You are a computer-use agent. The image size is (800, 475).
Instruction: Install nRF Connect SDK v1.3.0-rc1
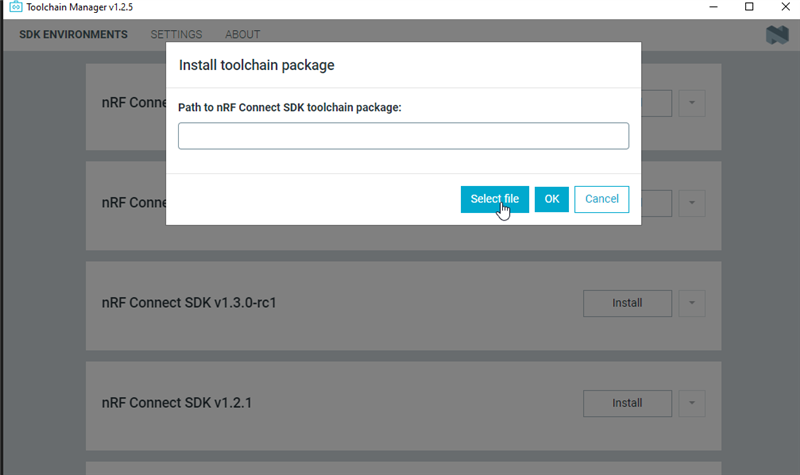(627, 303)
